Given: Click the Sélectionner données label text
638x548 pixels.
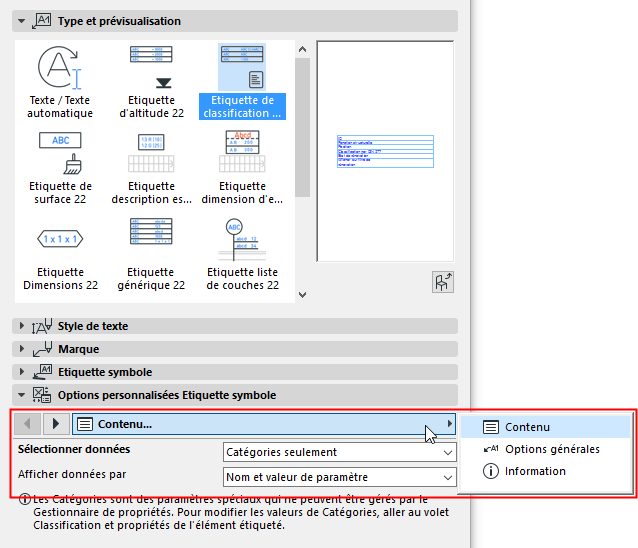Looking at the screenshot, I should coord(74,449).
